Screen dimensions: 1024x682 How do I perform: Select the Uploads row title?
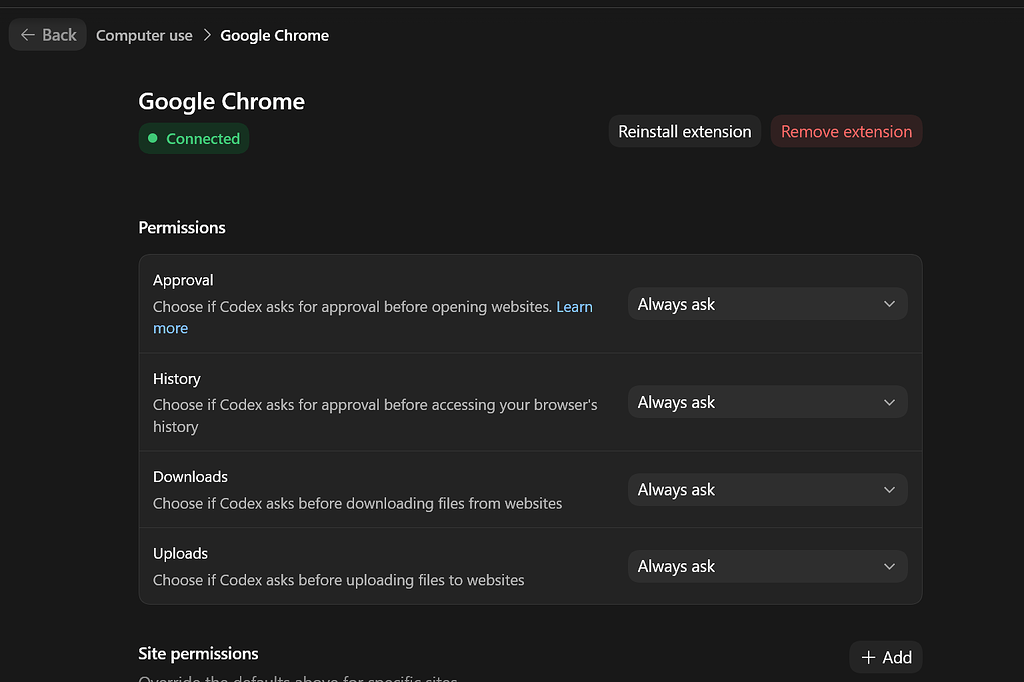pos(180,553)
